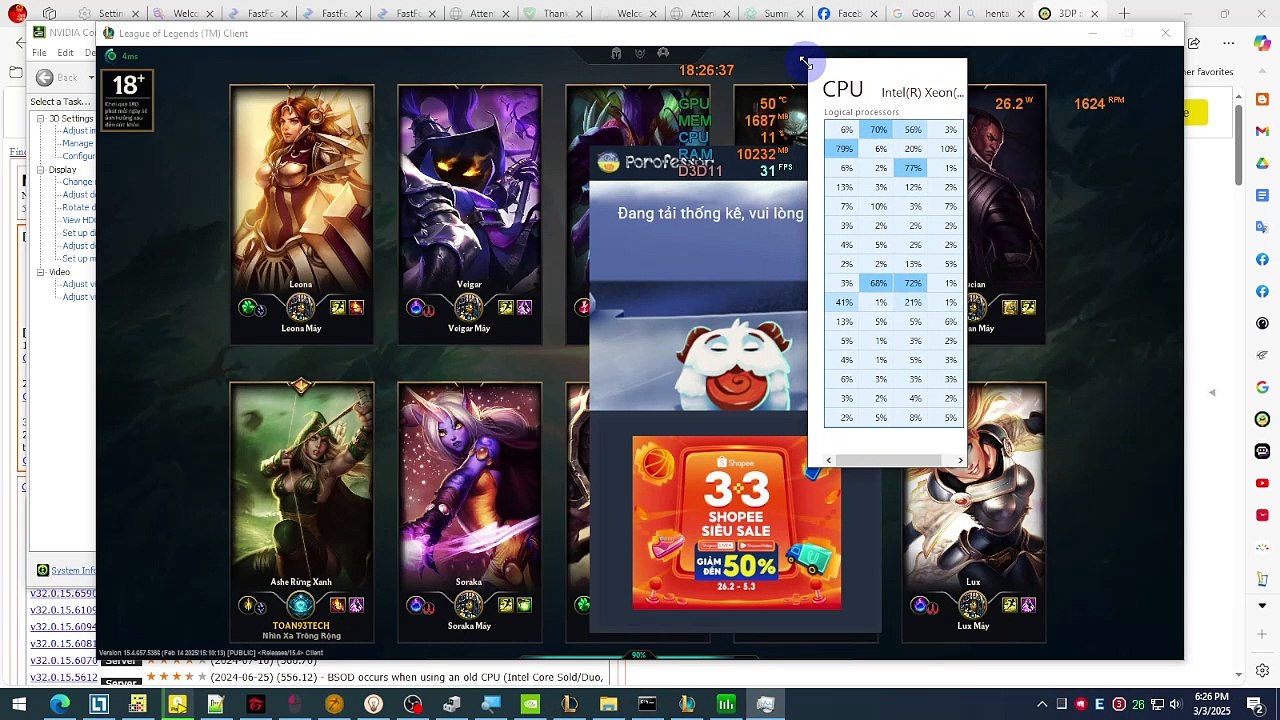Click the CPU panel horizontal scrollbar thumb

pyautogui.click(x=889, y=460)
